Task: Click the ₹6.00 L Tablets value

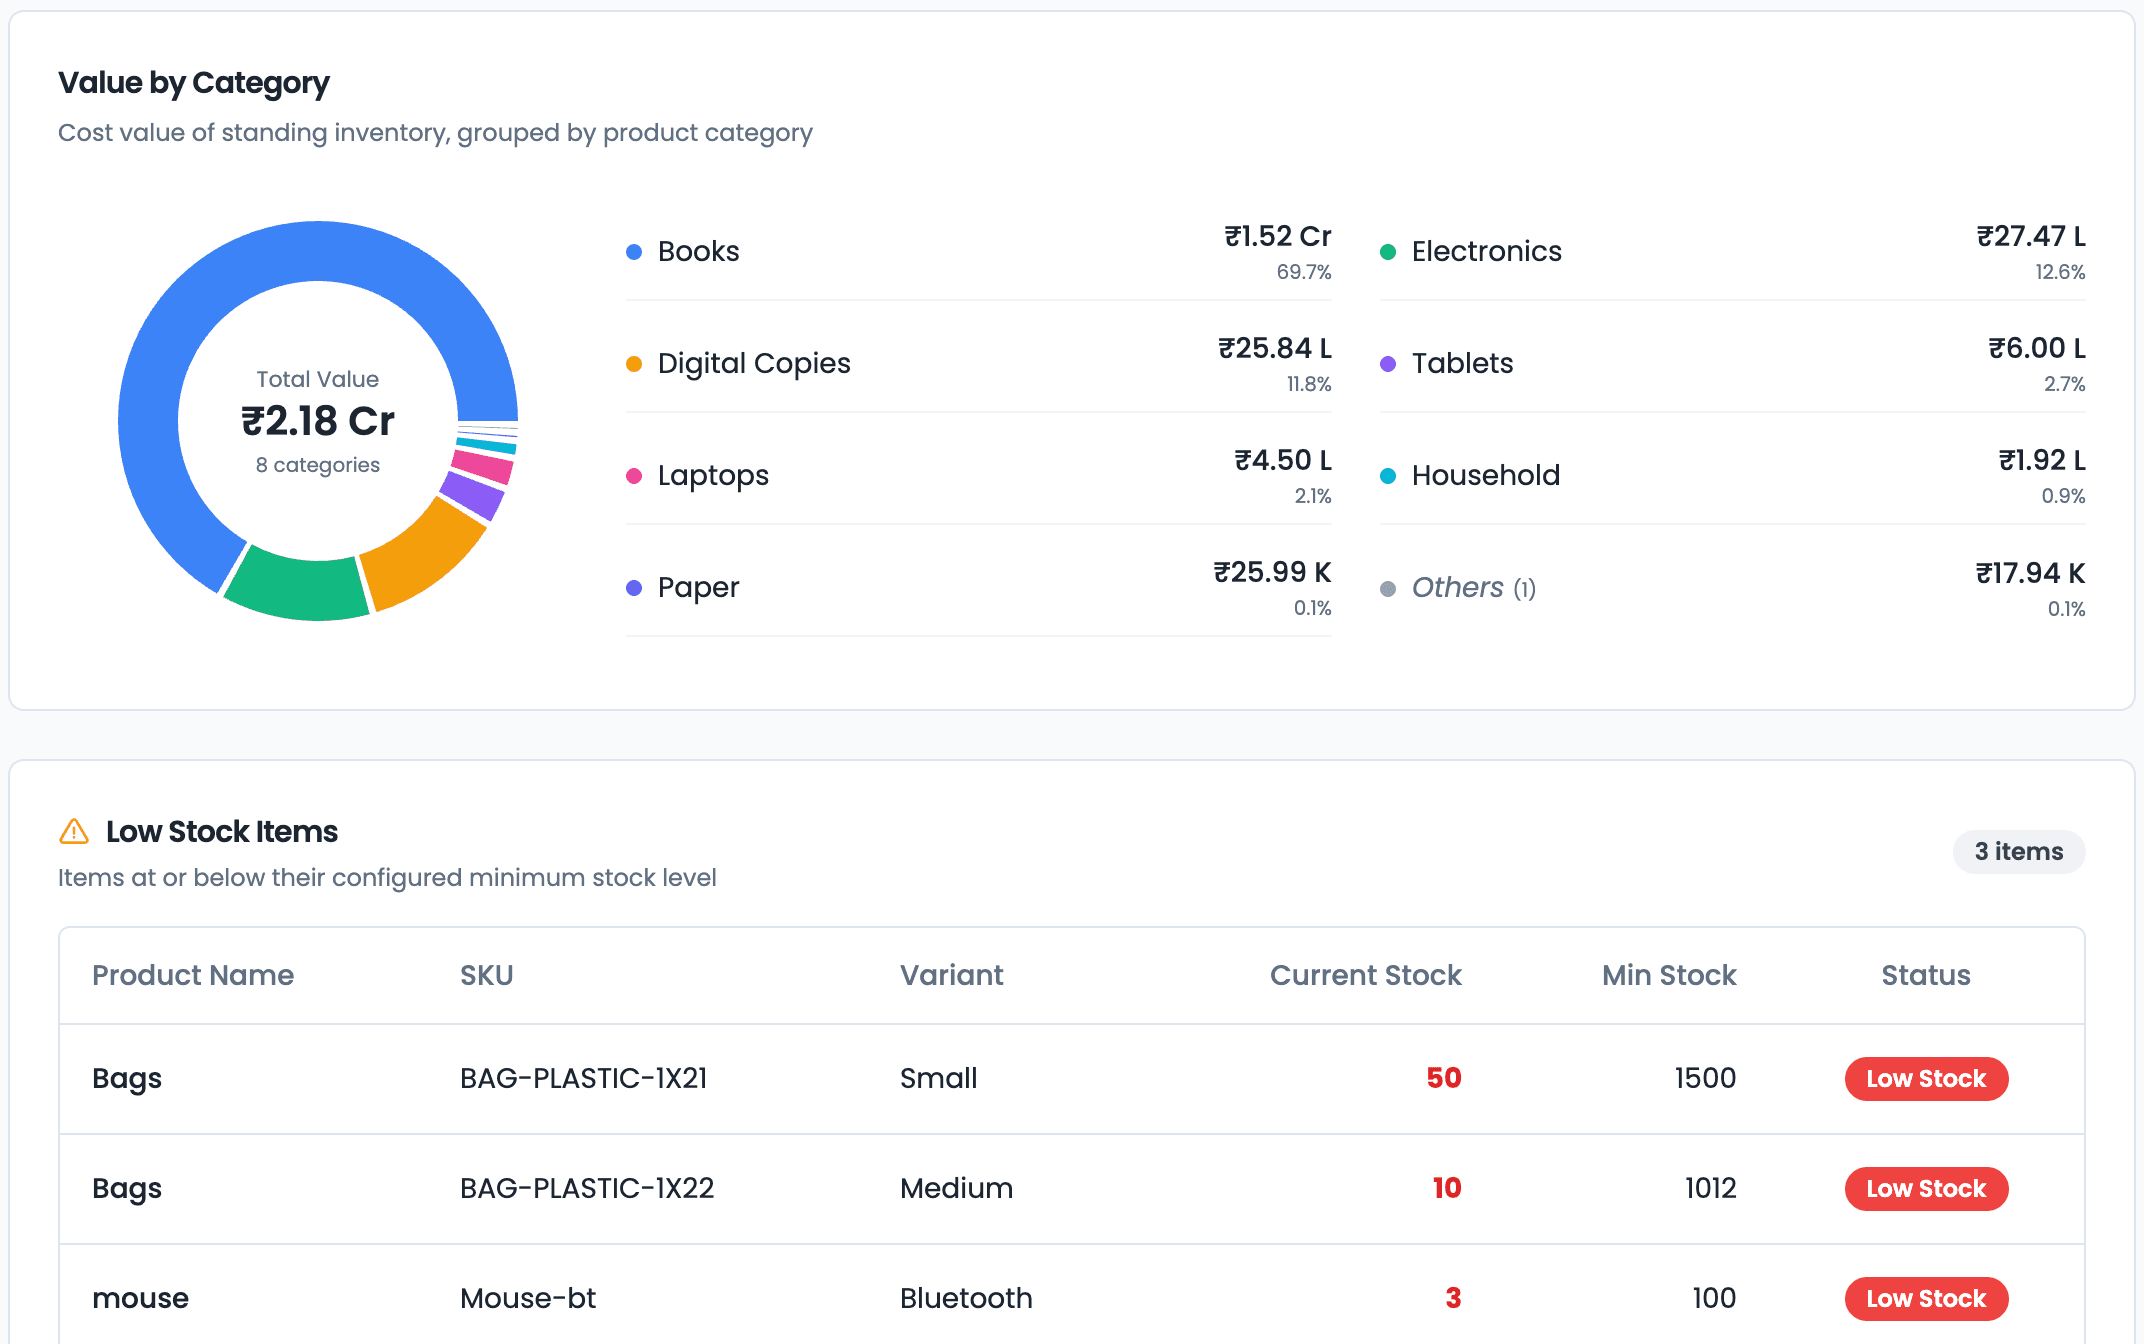Action: 2037,349
